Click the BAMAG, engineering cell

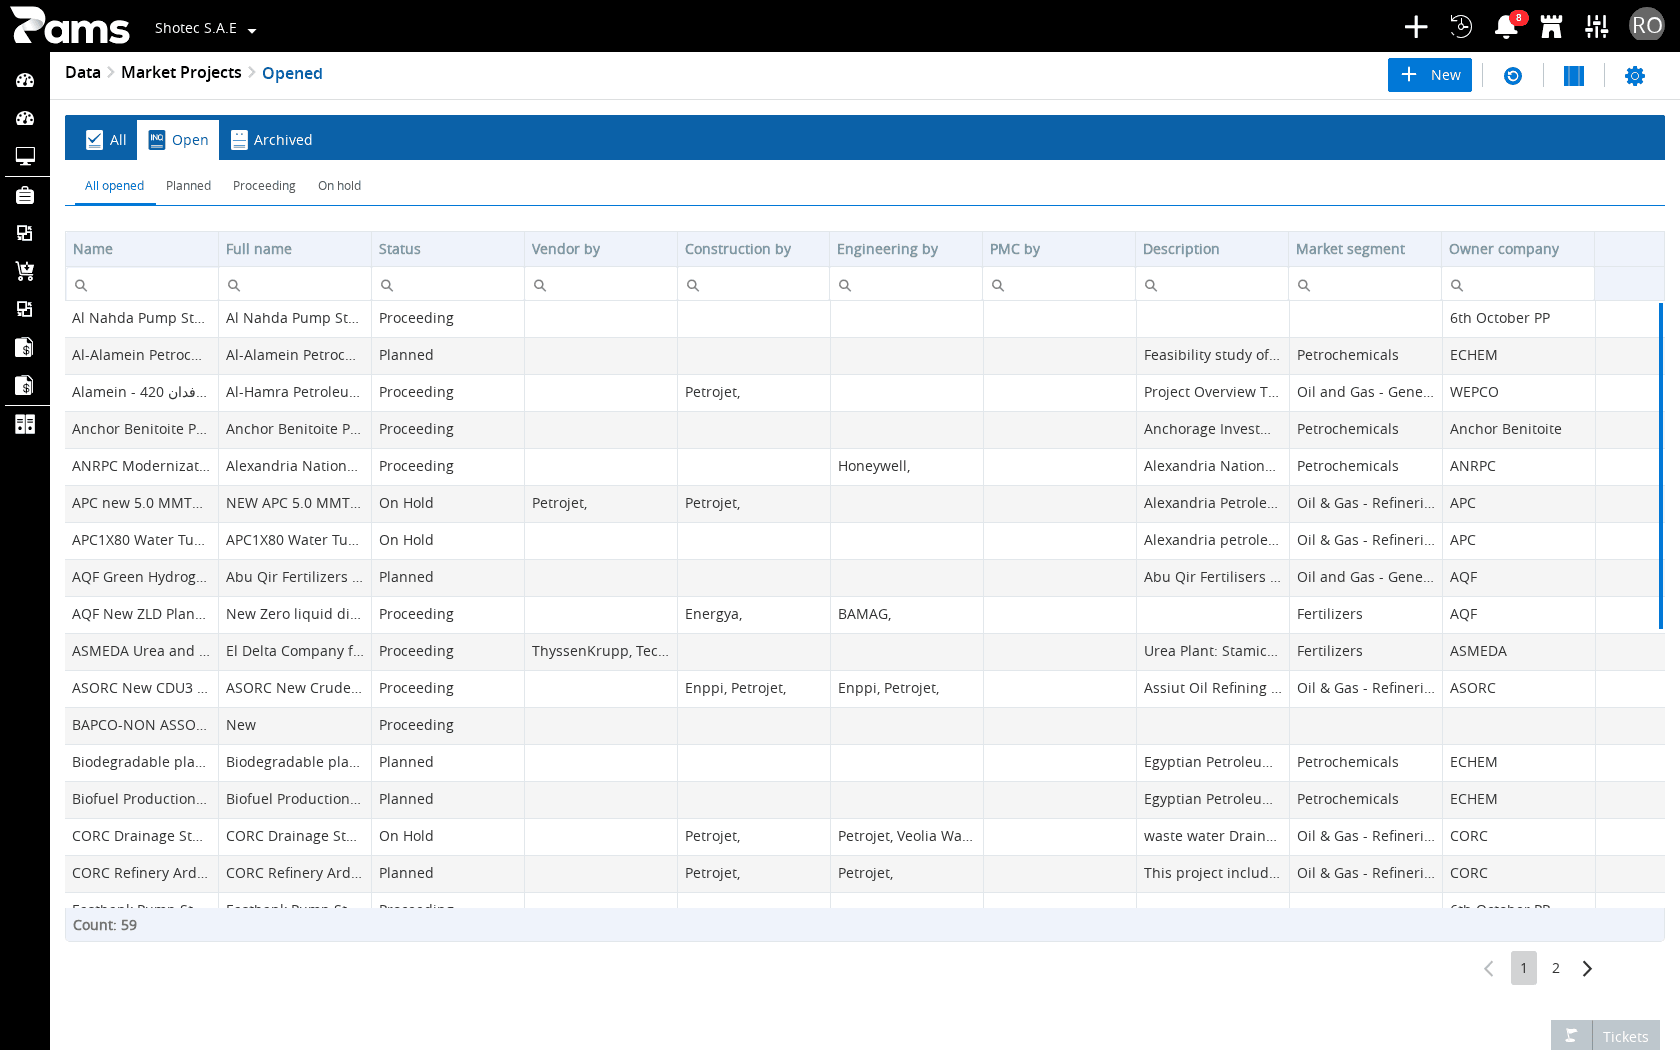coord(907,614)
